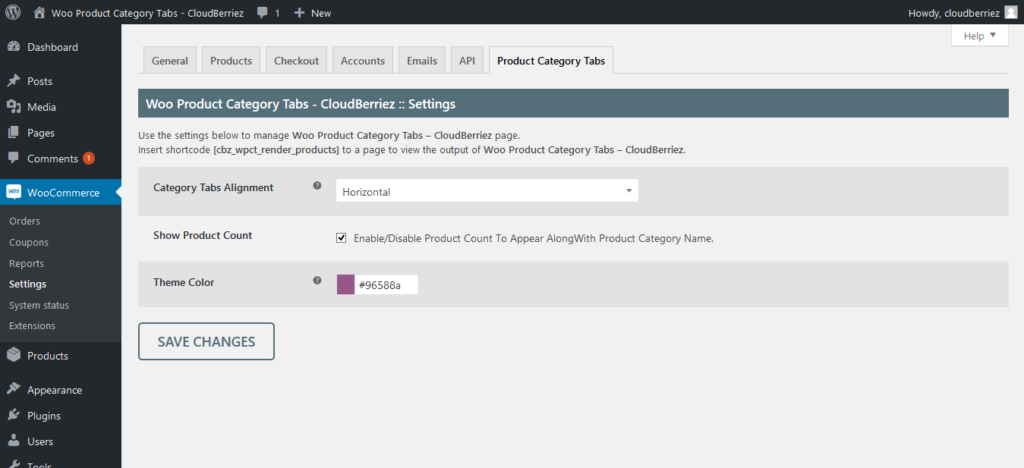Click the Appearance paintbrush icon
1024x468 pixels.
click(13, 390)
